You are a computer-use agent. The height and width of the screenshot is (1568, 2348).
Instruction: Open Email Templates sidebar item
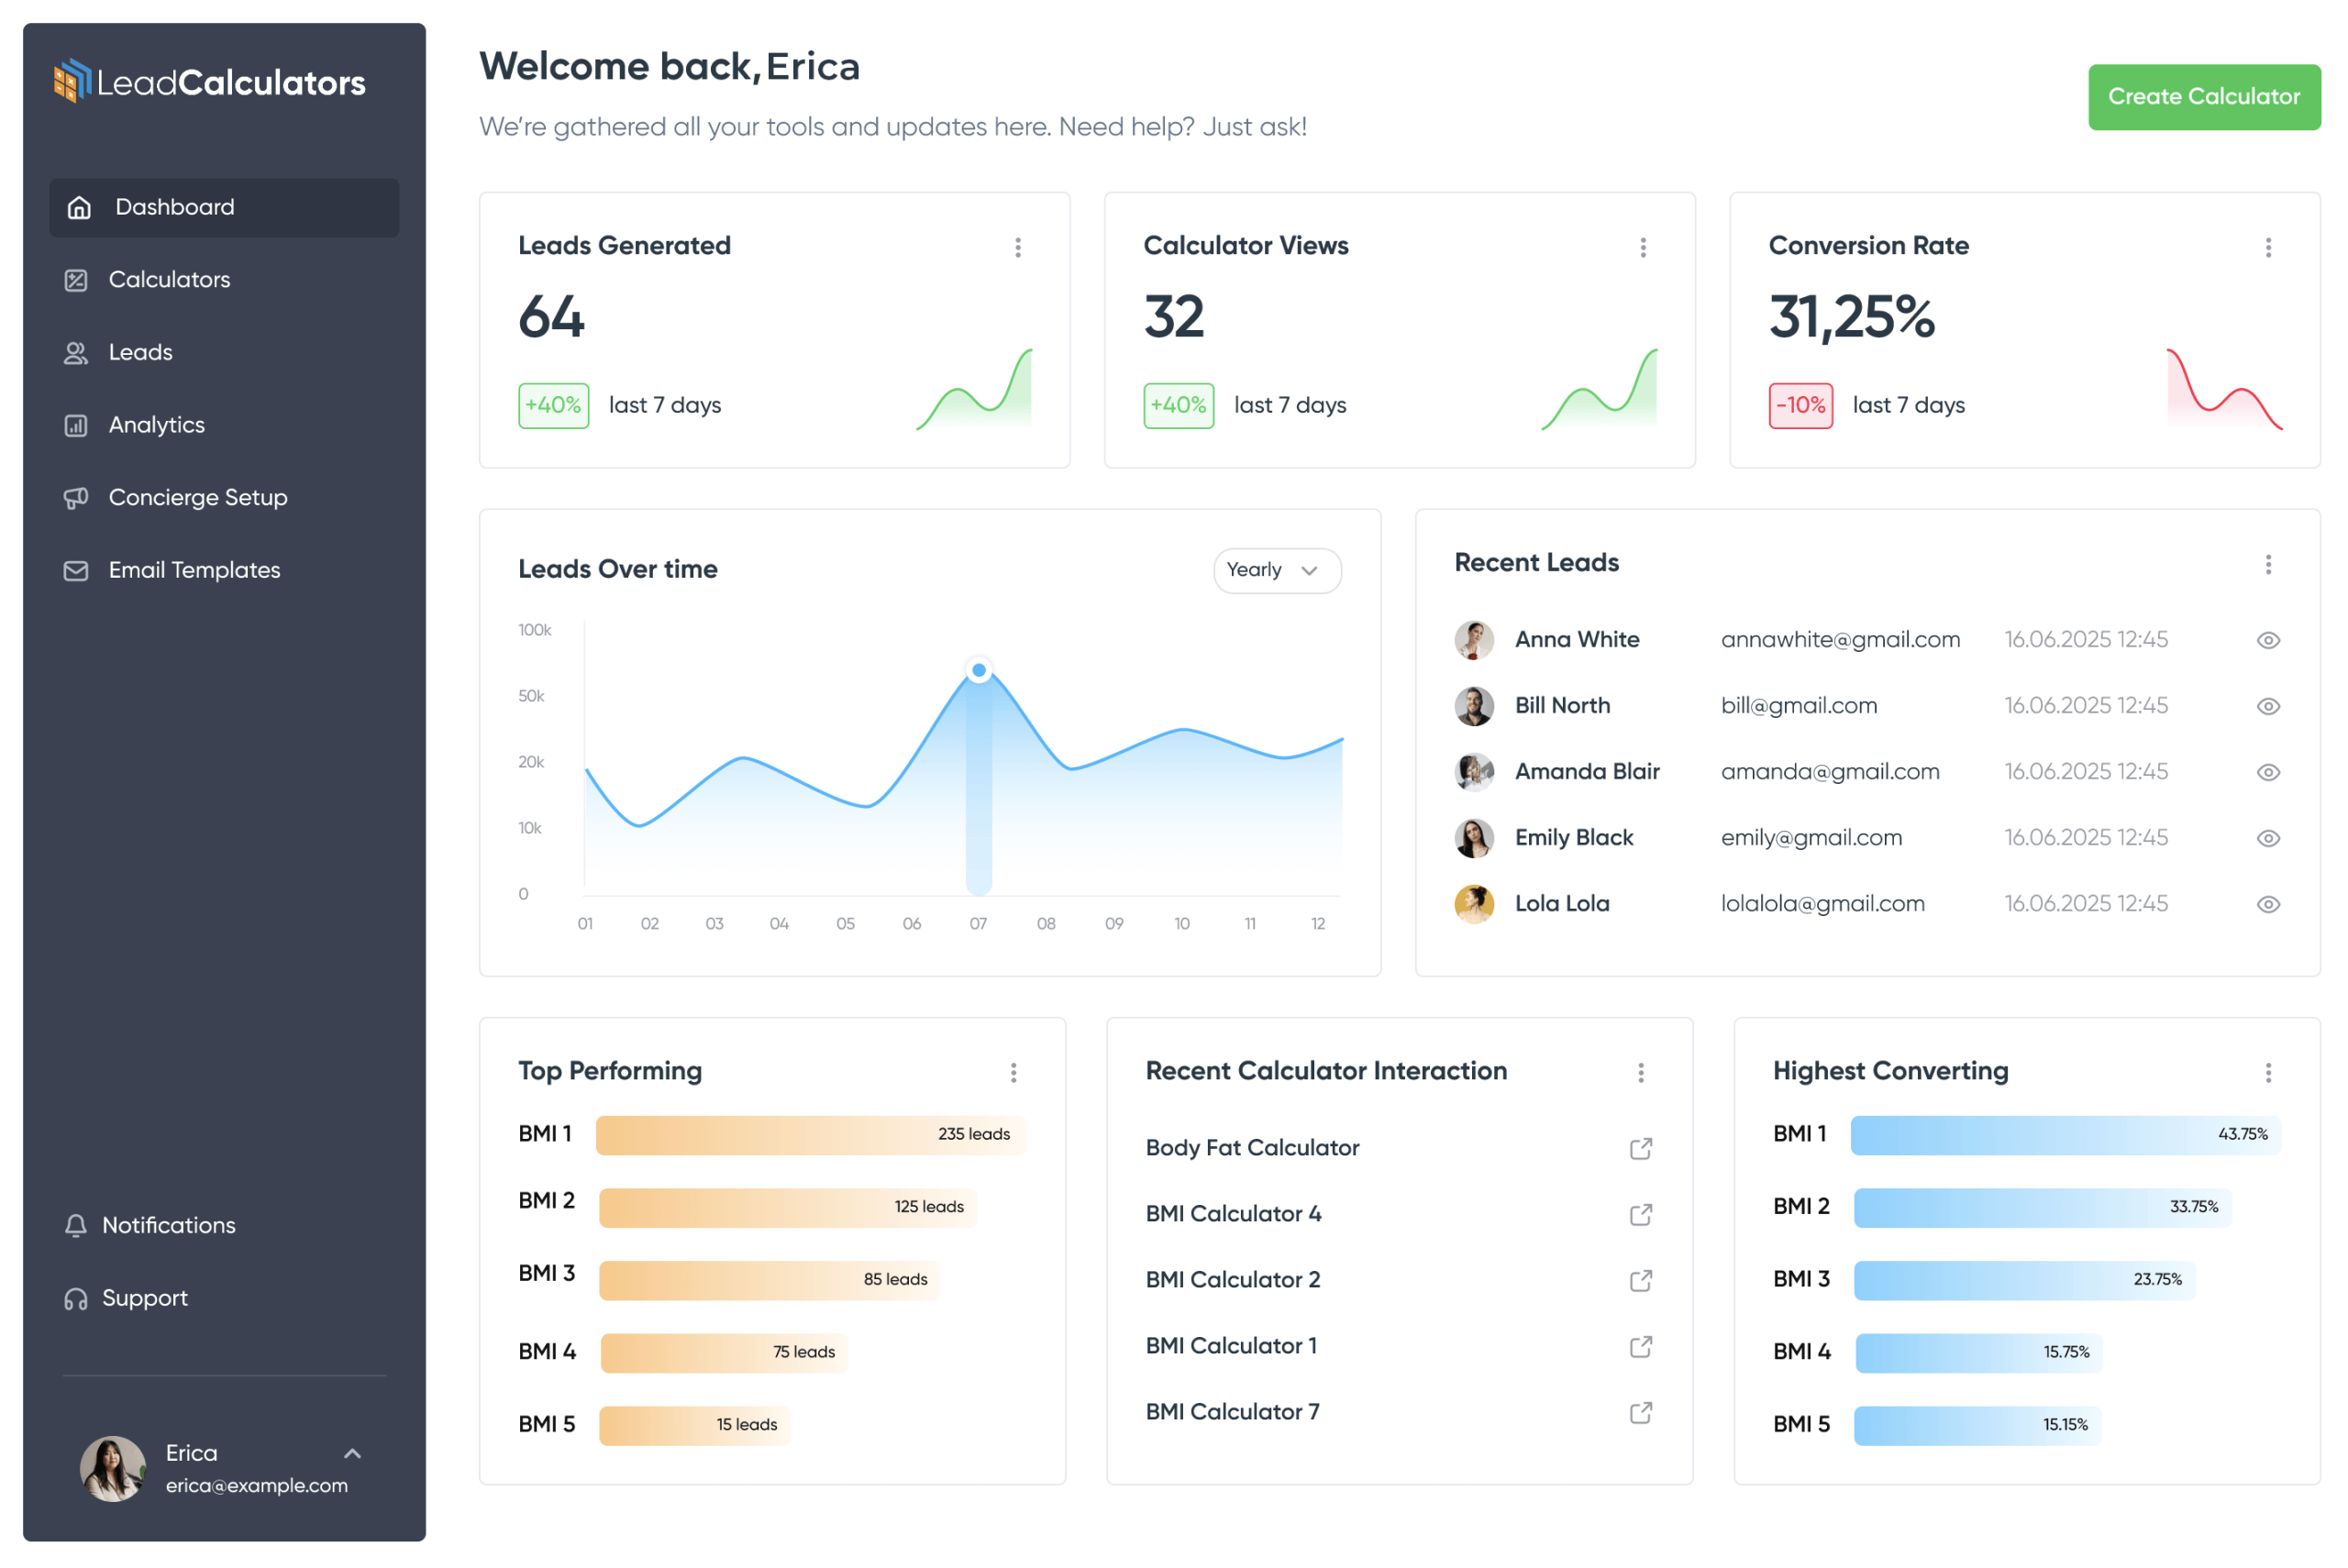(194, 570)
